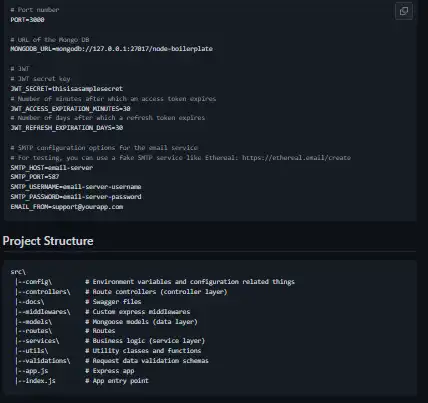Click the MONGODB_URL line

click(111, 49)
